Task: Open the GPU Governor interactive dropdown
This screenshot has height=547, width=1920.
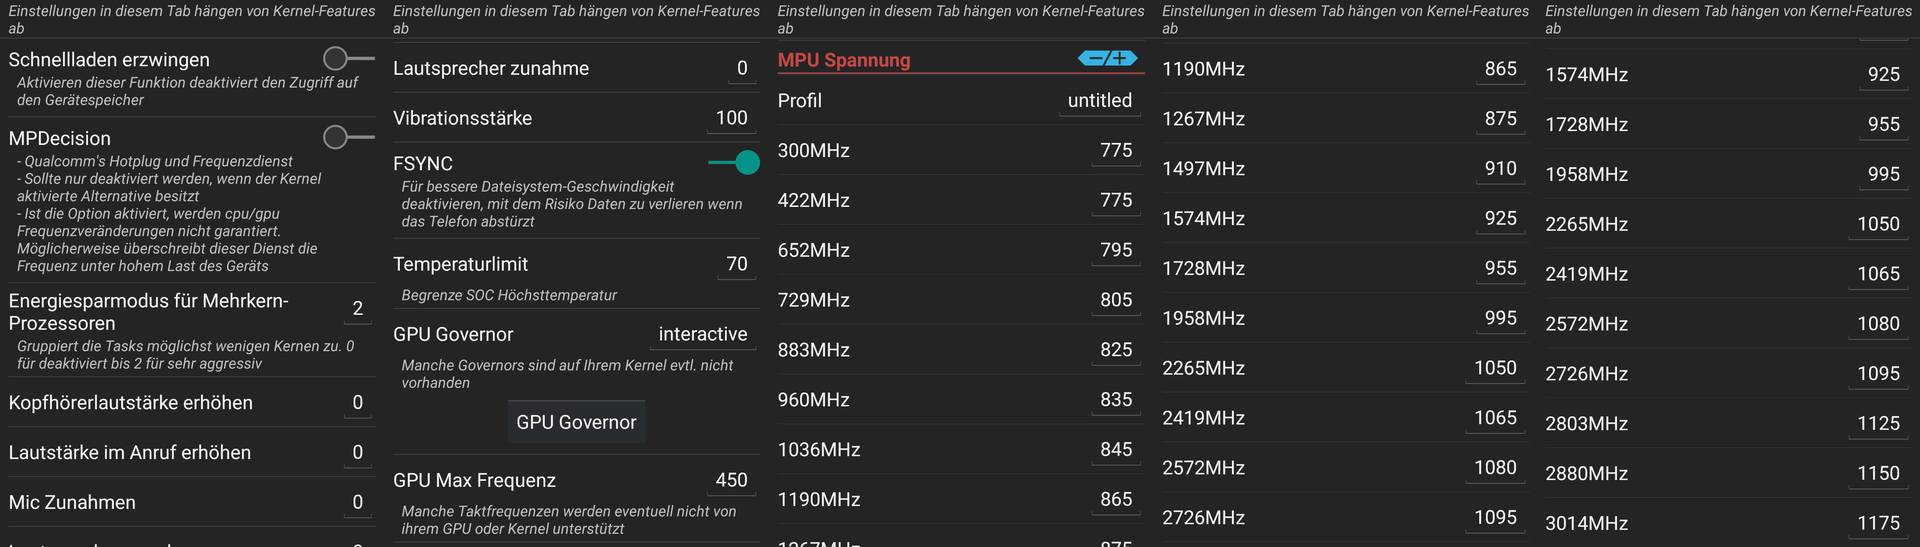Action: [702, 335]
